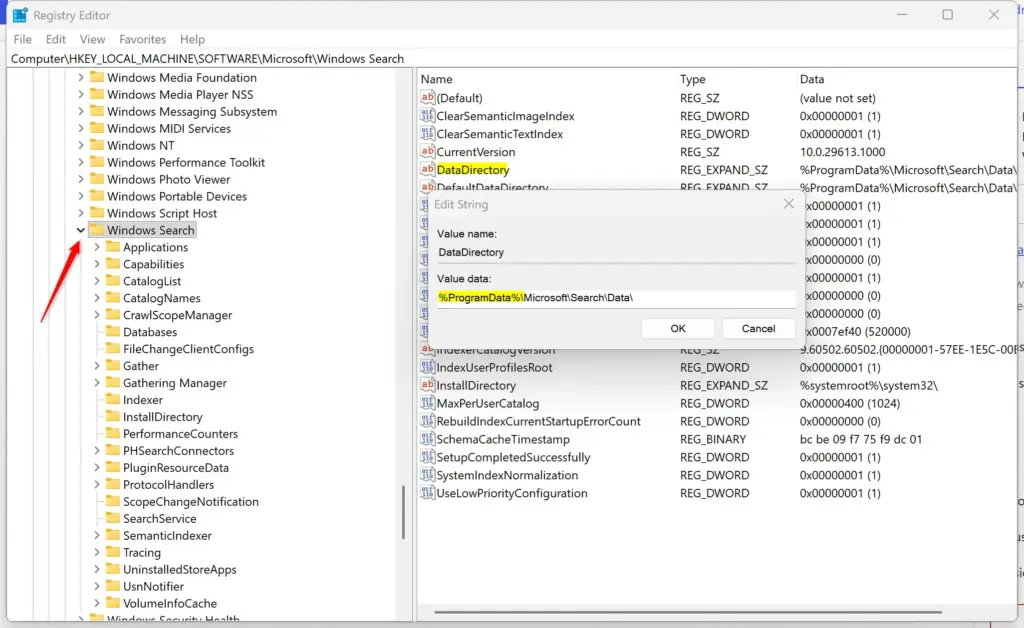Expand the Tracing subkey
Screen dimensions: 1024x628
point(97,552)
